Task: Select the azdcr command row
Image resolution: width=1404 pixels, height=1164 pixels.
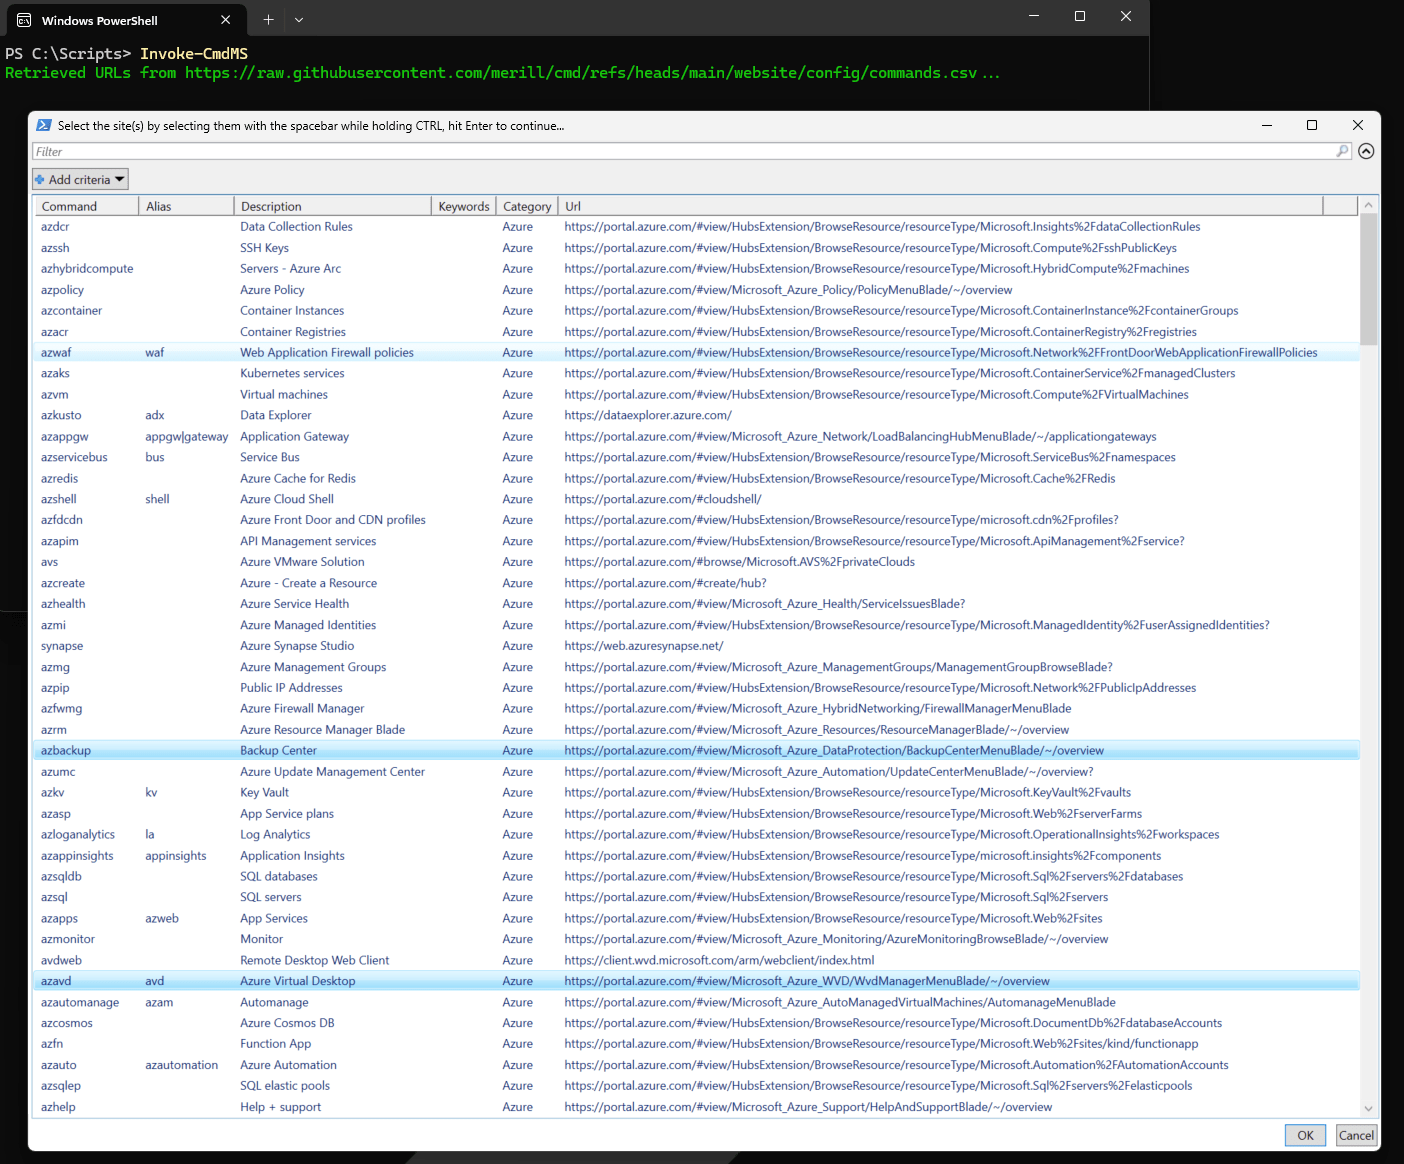Action: click(x=696, y=227)
